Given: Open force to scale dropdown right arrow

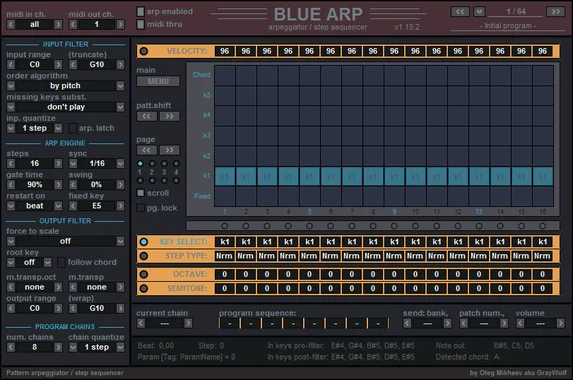Looking at the screenshot, I should coord(120,241).
